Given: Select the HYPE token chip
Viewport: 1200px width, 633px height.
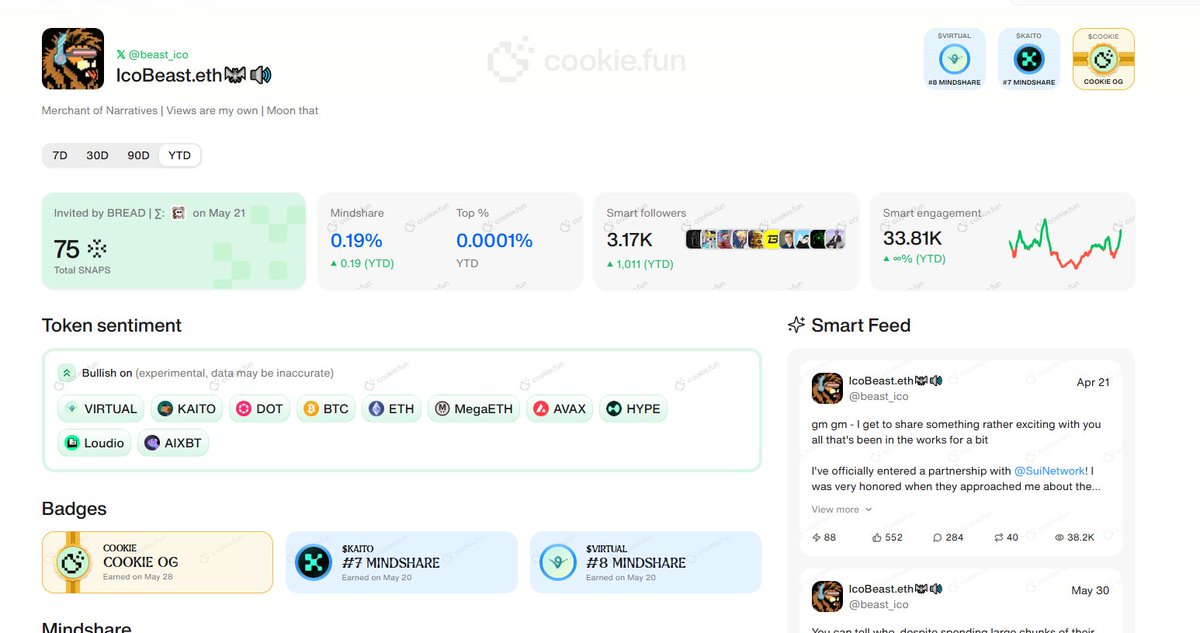Looking at the screenshot, I should click(633, 409).
